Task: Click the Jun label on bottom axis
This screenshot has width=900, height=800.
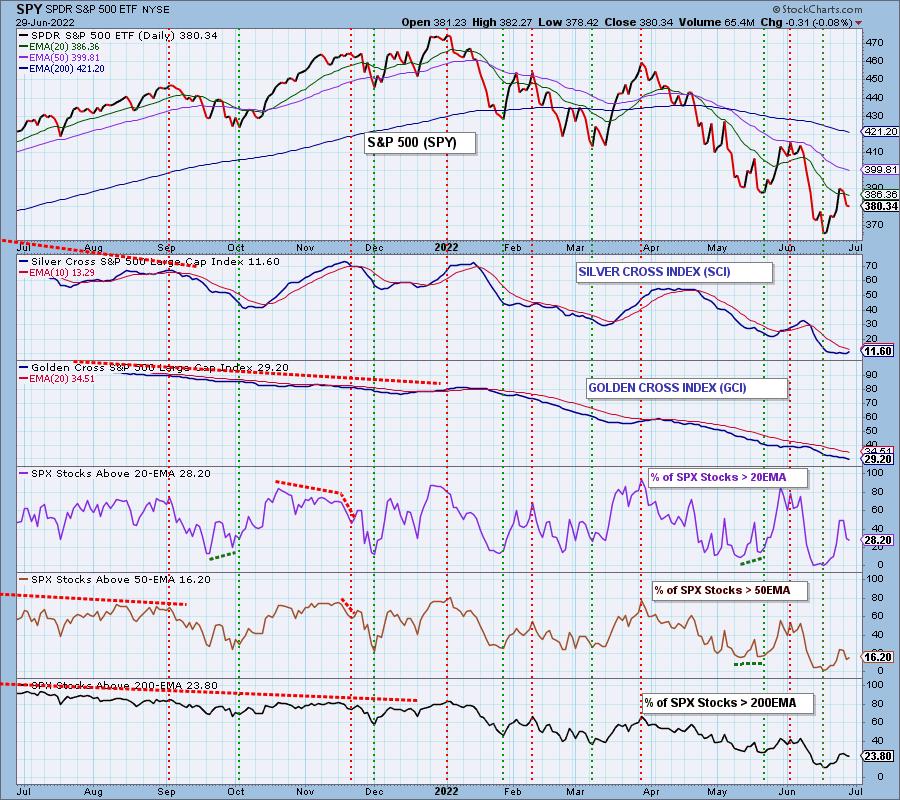Action: coord(788,791)
